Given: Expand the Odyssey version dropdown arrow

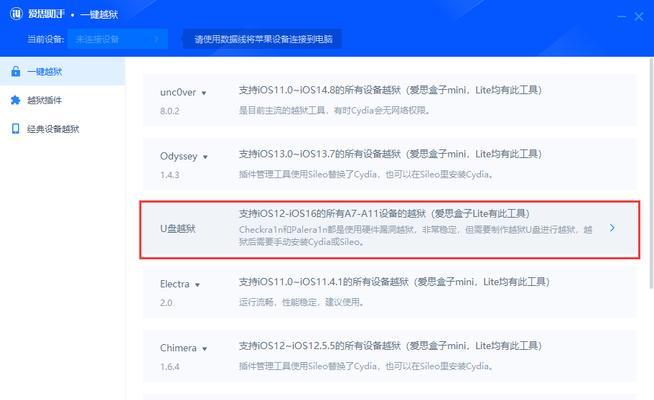Looking at the screenshot, I should pyautogui.click(x=205, y=157).
